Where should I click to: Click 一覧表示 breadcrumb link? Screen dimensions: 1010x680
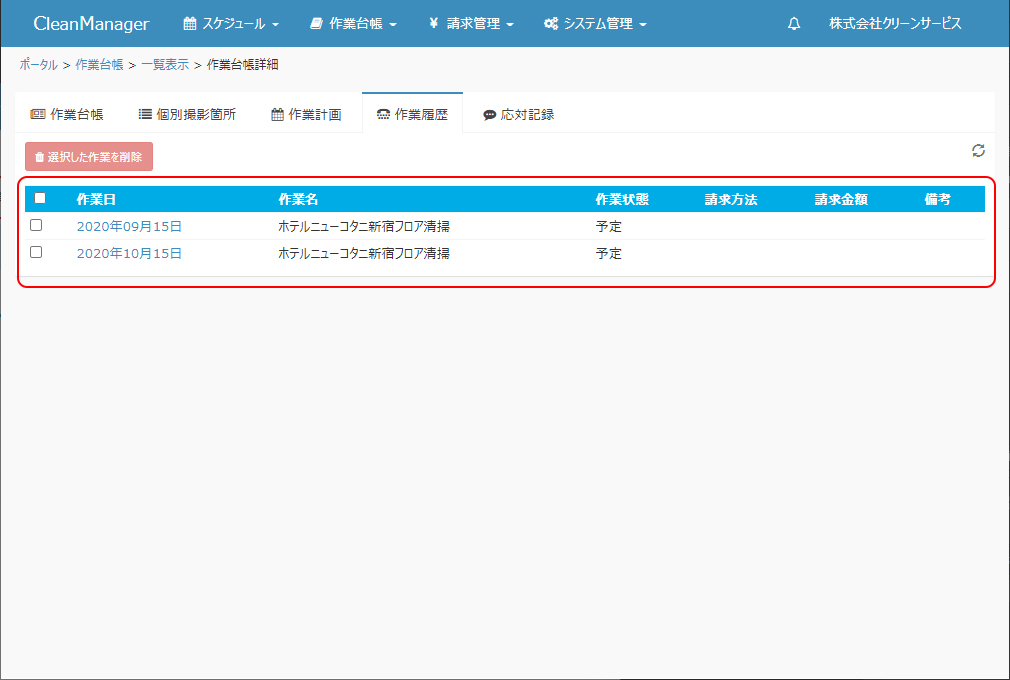tap(164, 65)
